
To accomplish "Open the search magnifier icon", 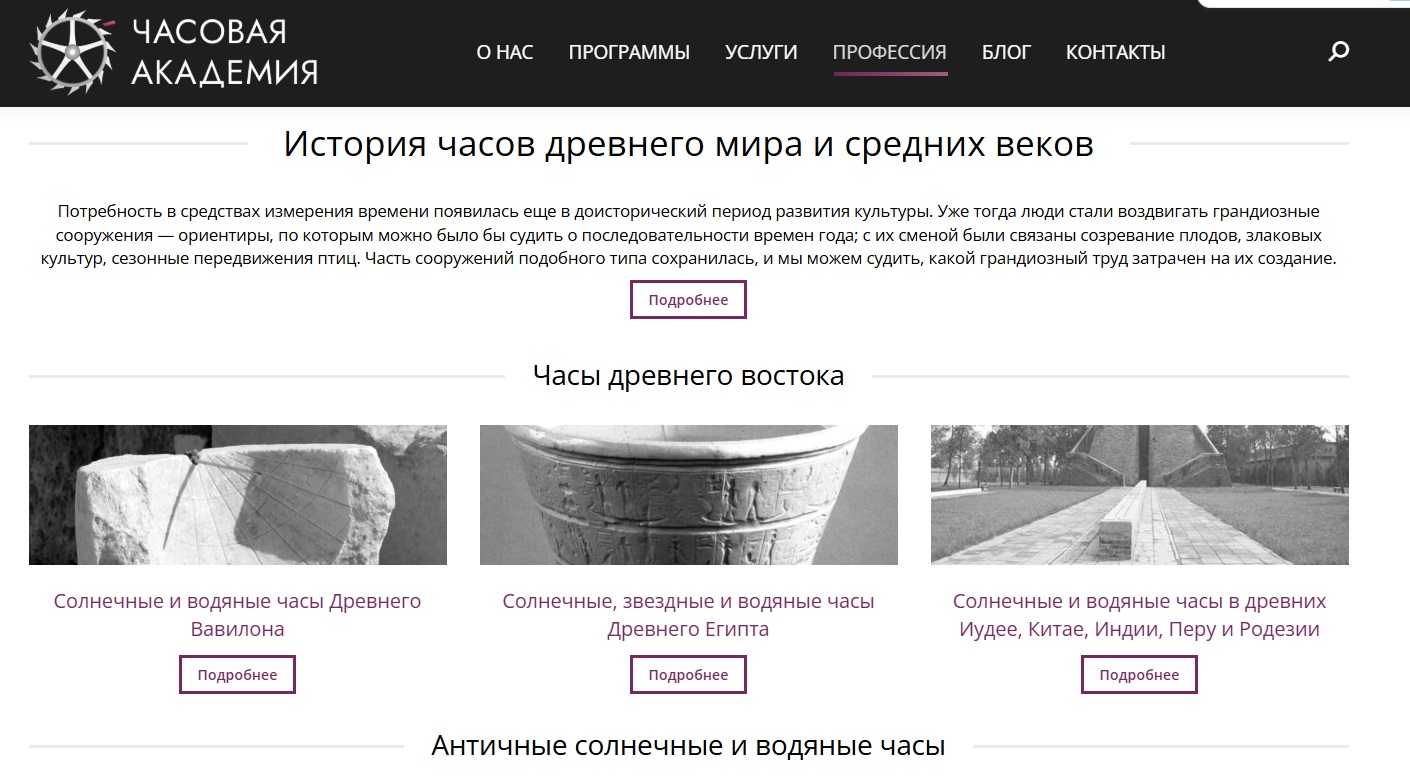I will 1338,52.
